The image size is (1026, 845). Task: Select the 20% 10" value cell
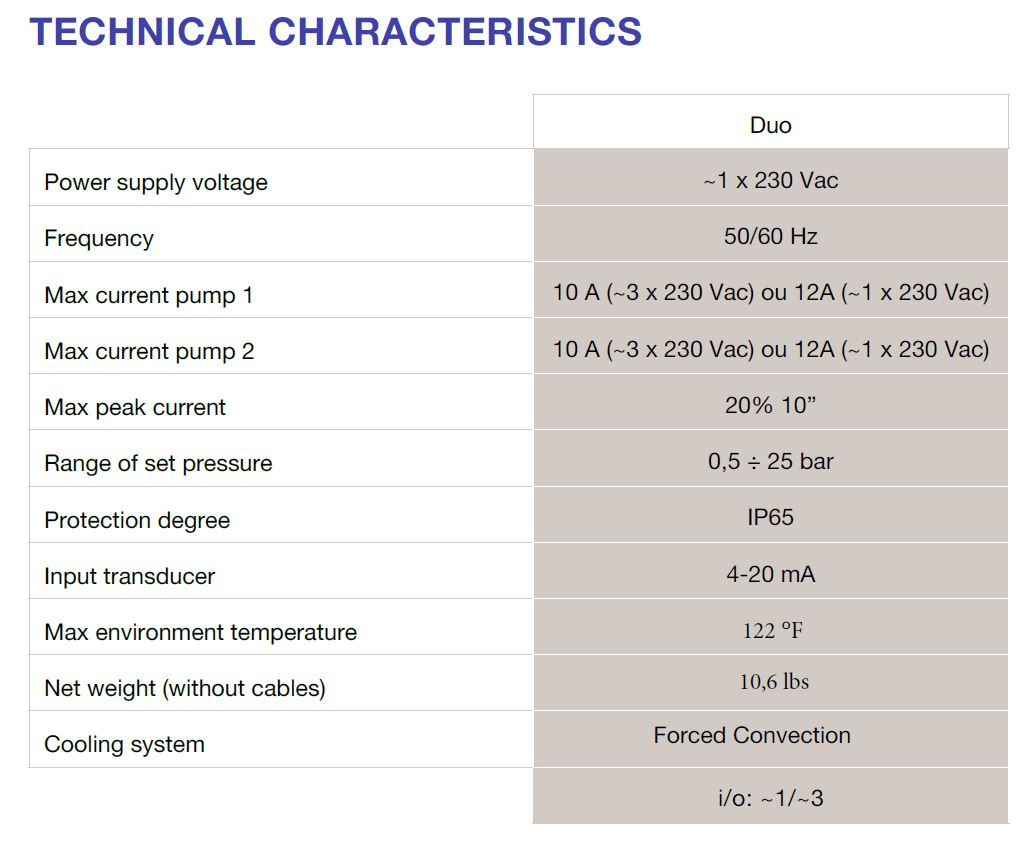(x=770, y=403)
